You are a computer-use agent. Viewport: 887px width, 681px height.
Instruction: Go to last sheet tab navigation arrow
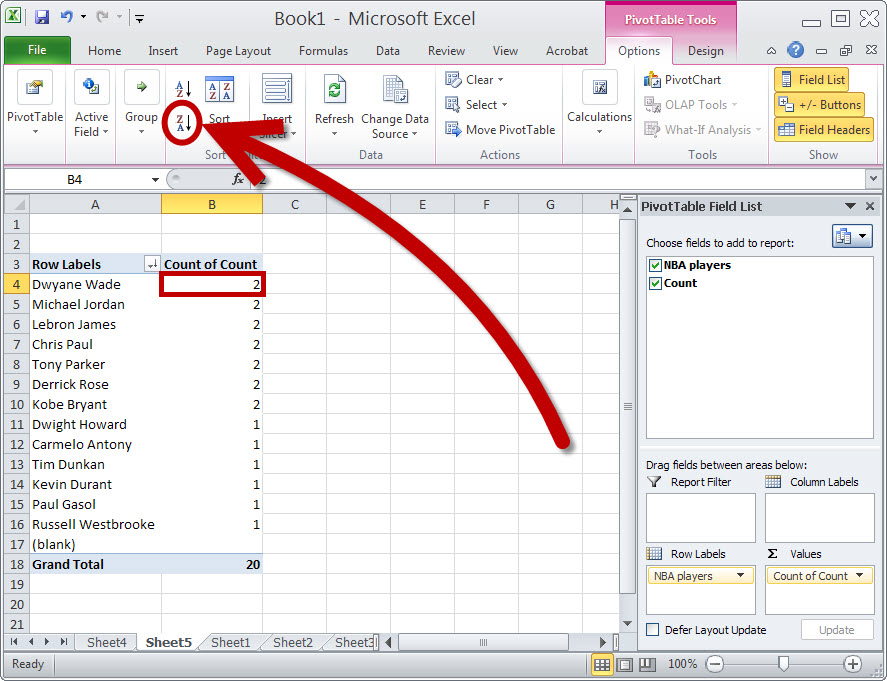(64, 642)
